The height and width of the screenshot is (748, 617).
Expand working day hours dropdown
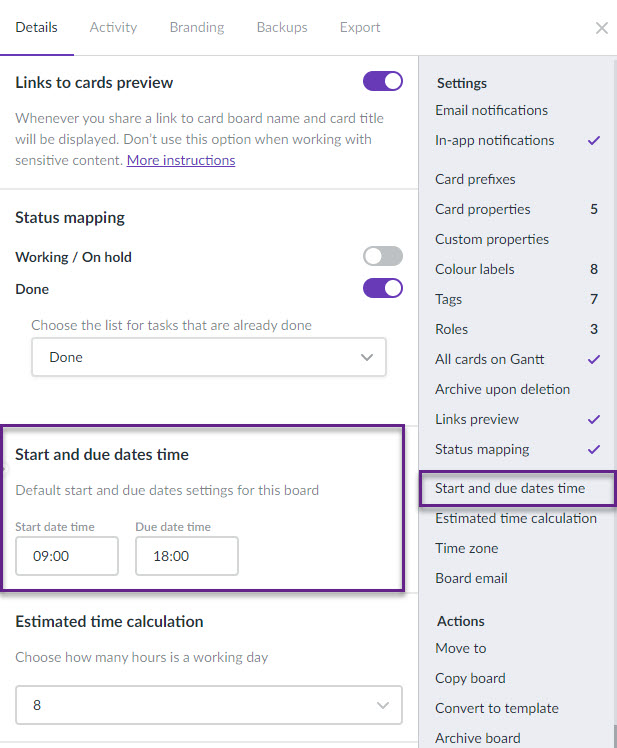click(x=209, y=705)
